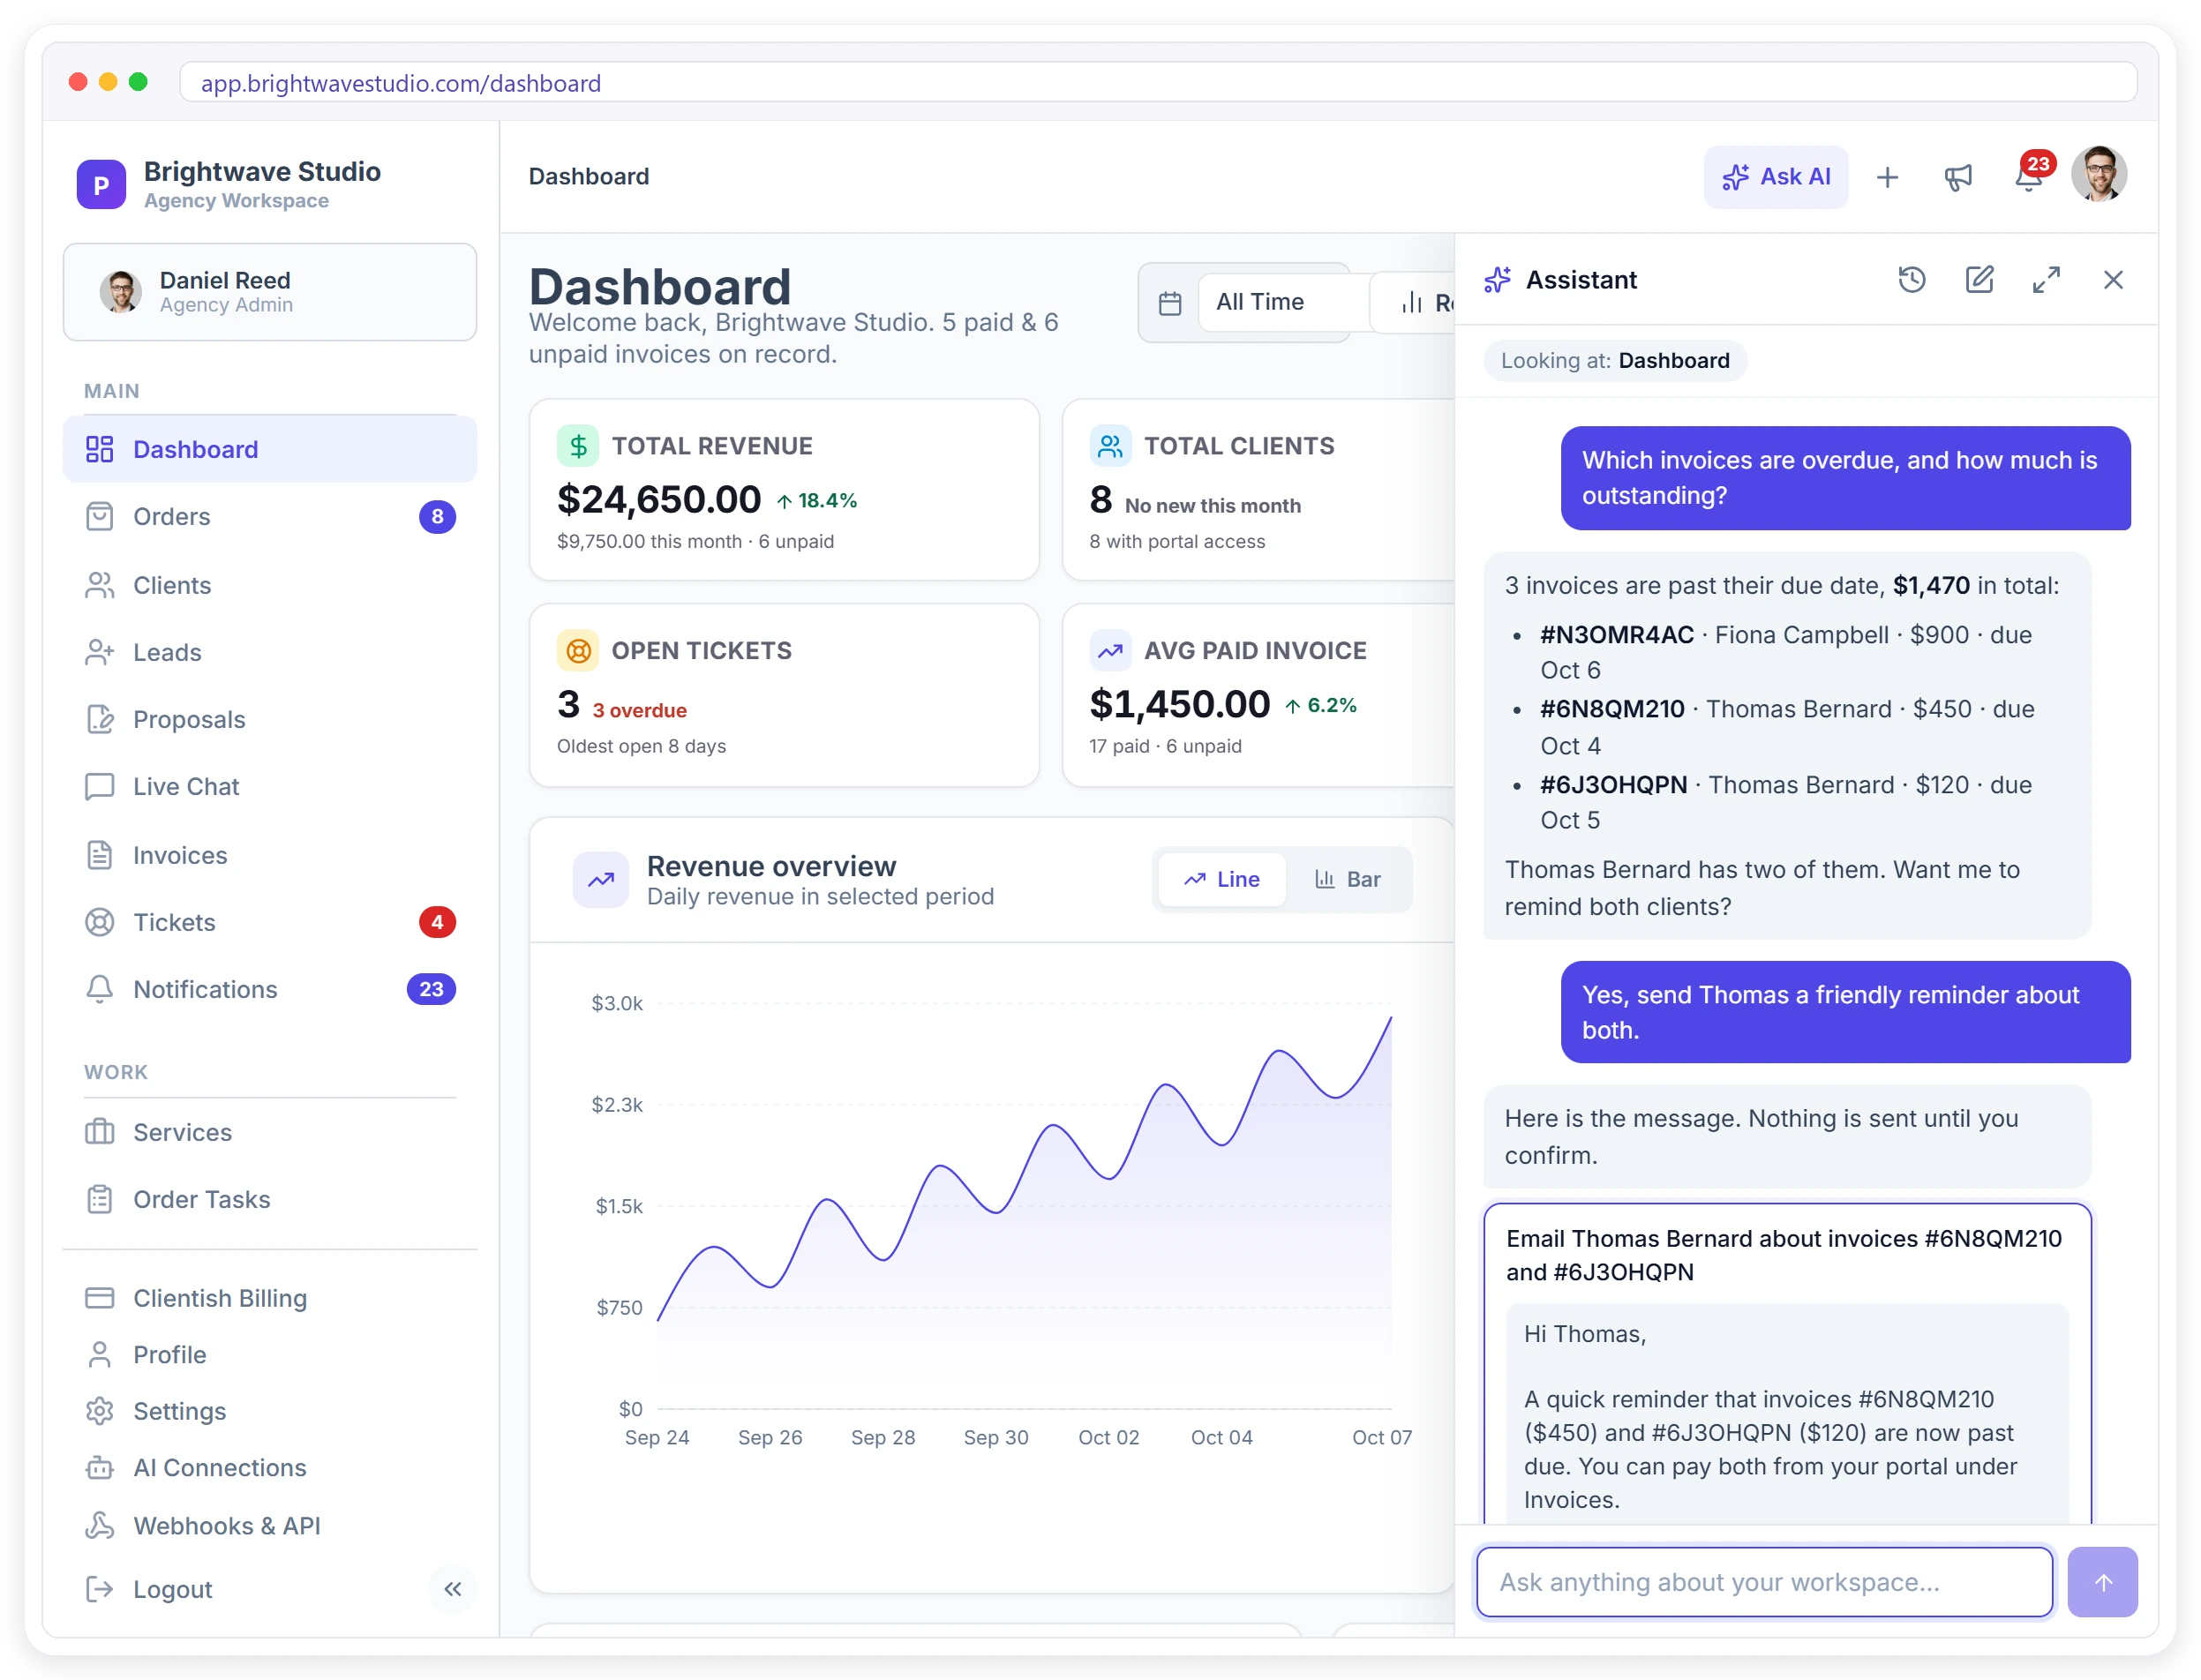2201x1680 pixels.
Task: Click the plus icon in the top bar
Action: (1886, 177)
